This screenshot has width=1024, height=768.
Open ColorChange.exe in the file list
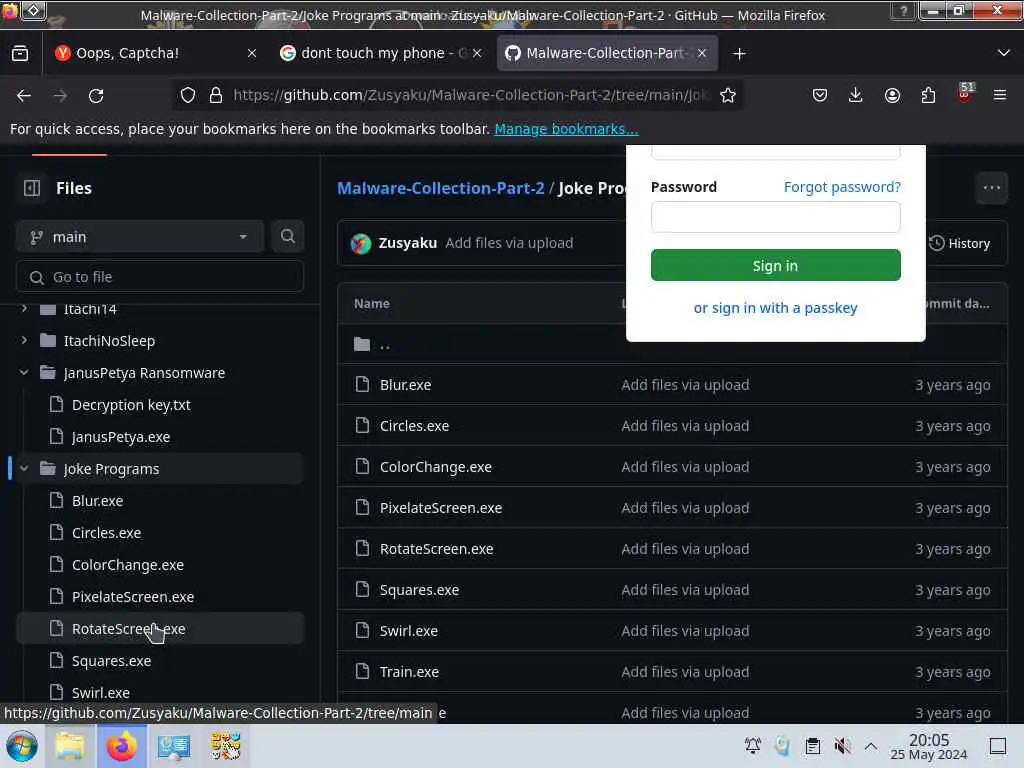pos(436,468)
